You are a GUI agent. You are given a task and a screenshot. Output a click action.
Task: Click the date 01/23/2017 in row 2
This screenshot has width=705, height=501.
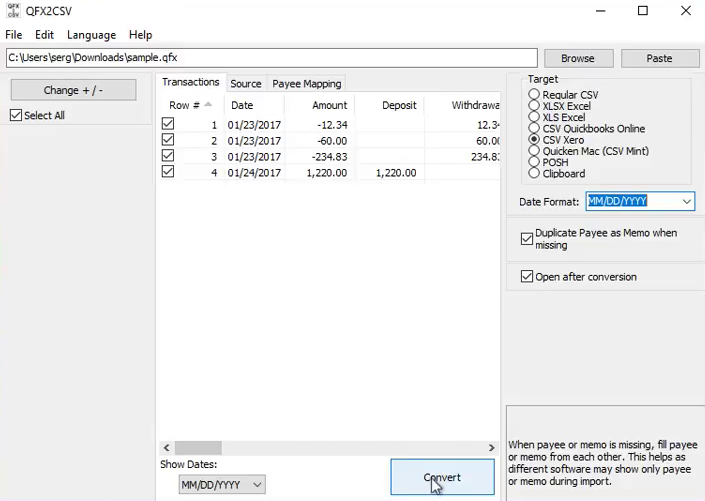(x=254, y=141)
